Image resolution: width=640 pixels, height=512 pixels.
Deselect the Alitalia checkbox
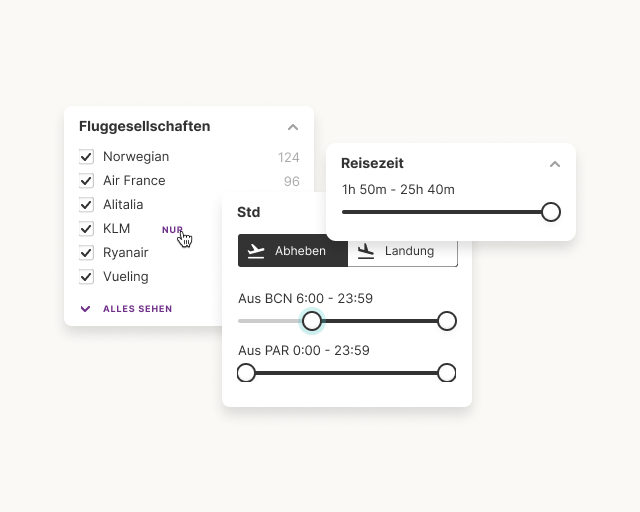pos(87,205)
